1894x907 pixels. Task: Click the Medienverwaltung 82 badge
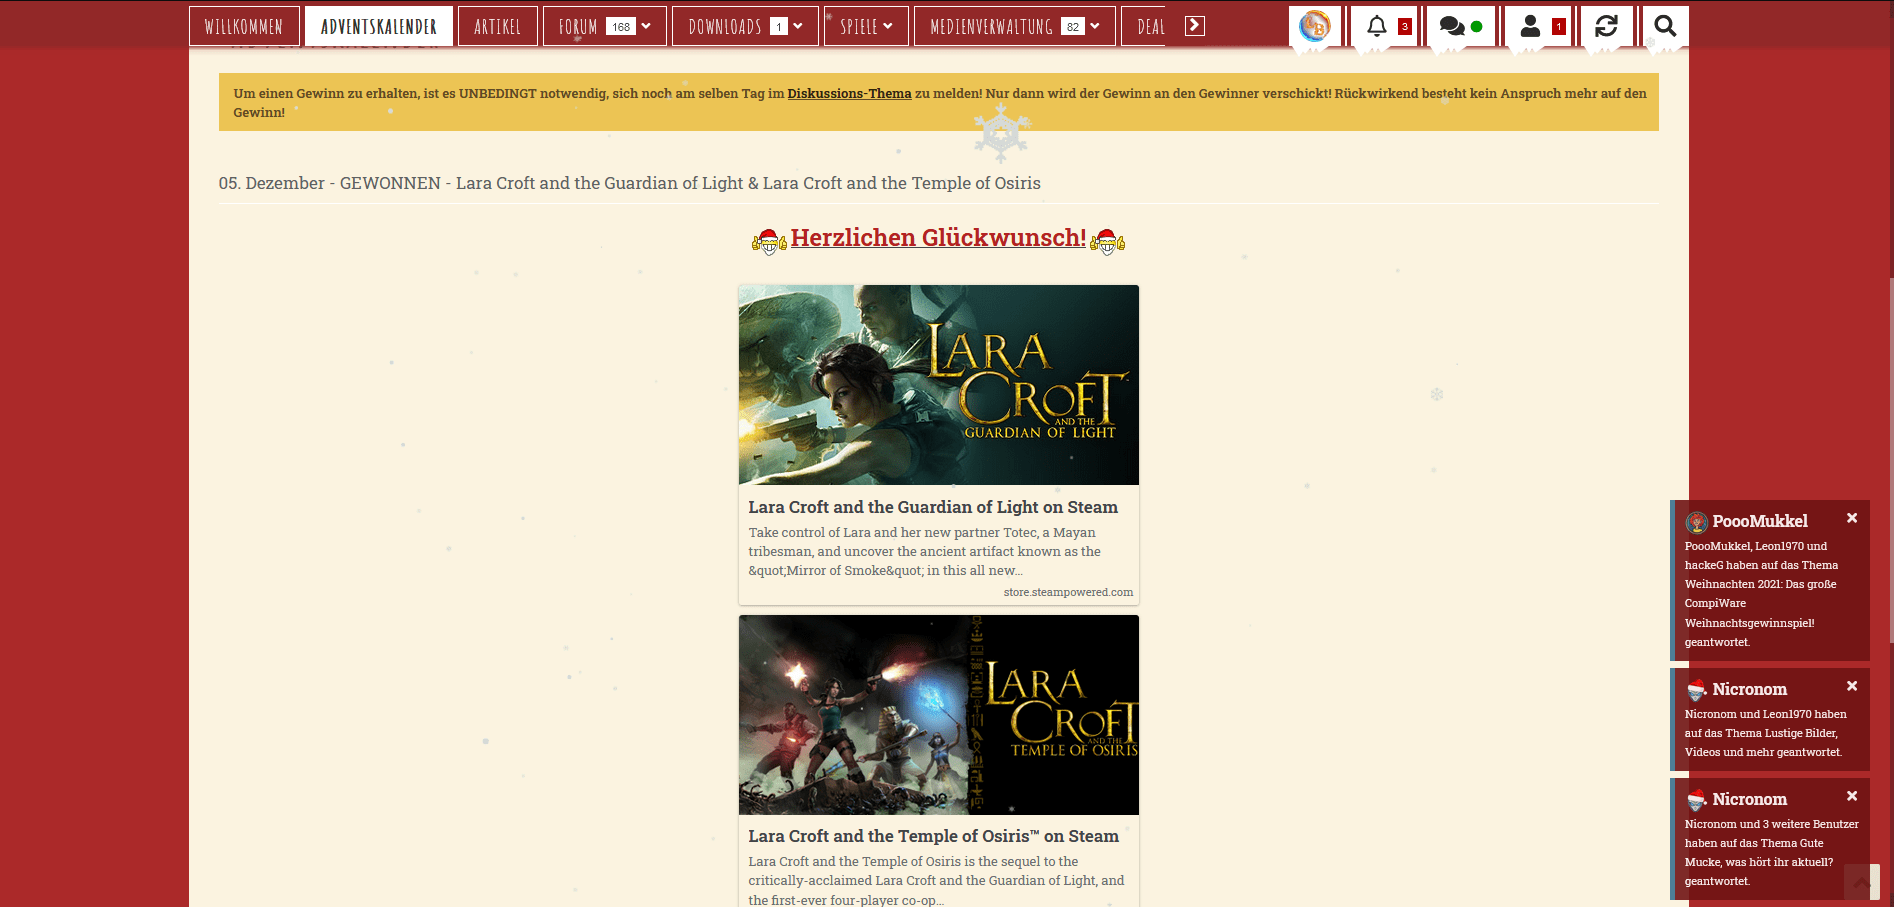click(1073, 27)
